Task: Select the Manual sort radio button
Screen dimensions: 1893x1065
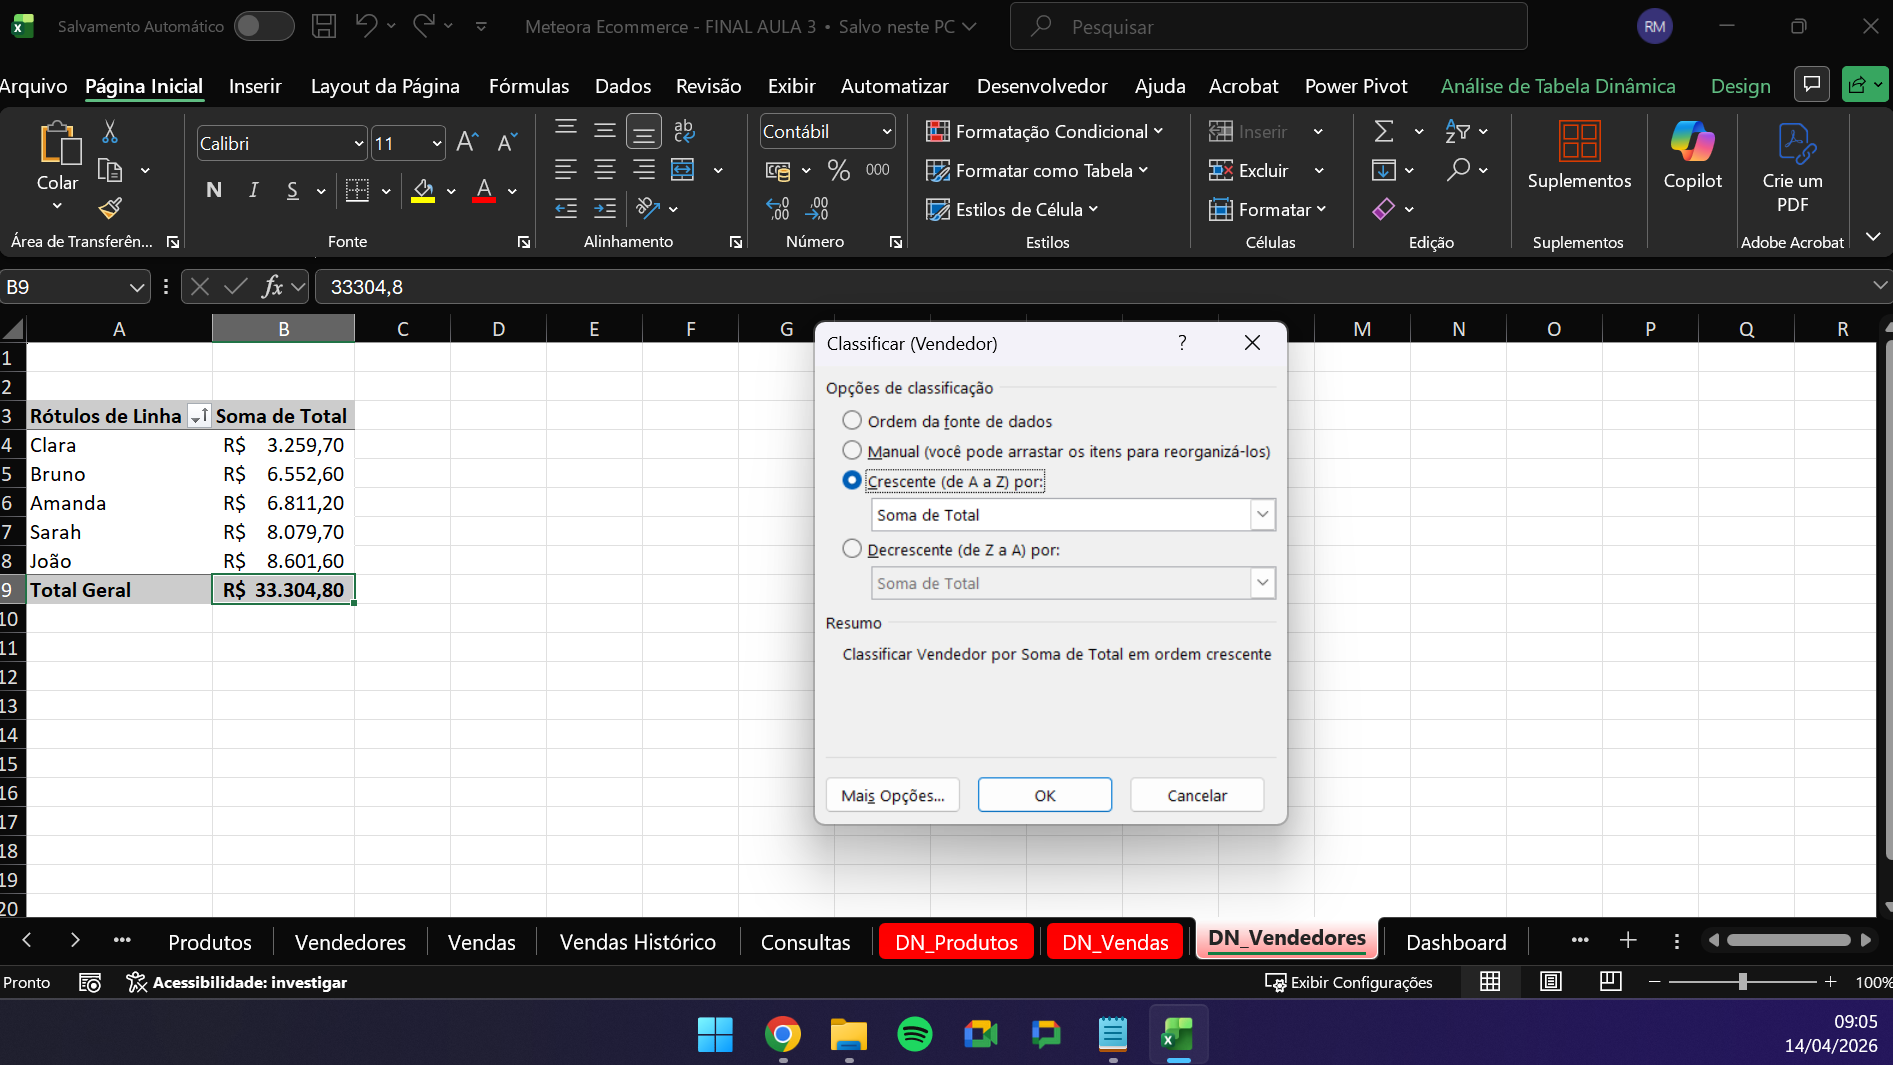Action: [x=852, y=450]
